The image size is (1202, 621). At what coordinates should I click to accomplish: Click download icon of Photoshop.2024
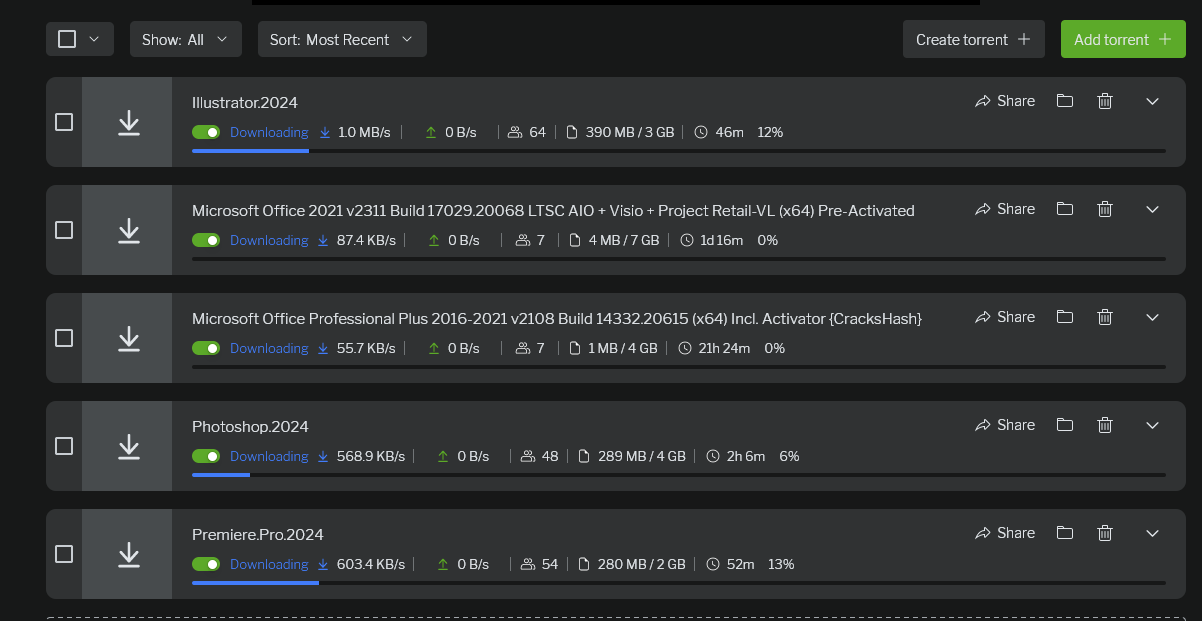(128, 446)
